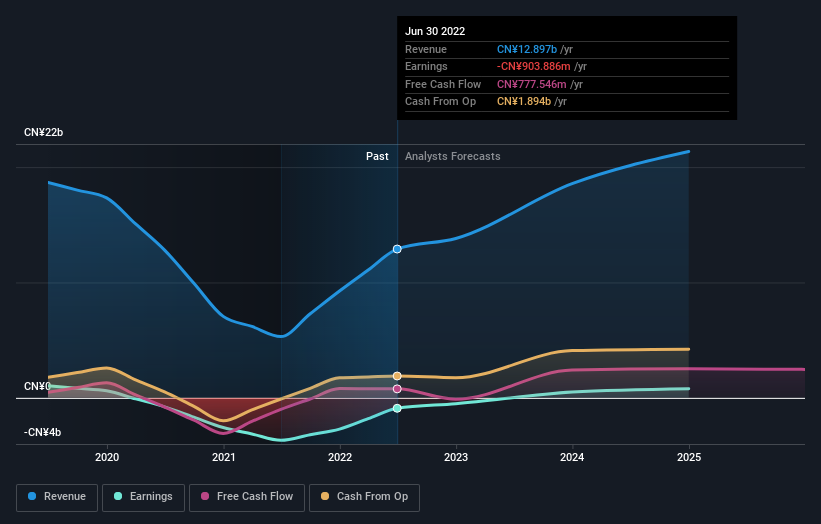This screenshot has height=524, width=821.
Task: Click the pink Free Cash Flow legend dot
Action: 205,496
